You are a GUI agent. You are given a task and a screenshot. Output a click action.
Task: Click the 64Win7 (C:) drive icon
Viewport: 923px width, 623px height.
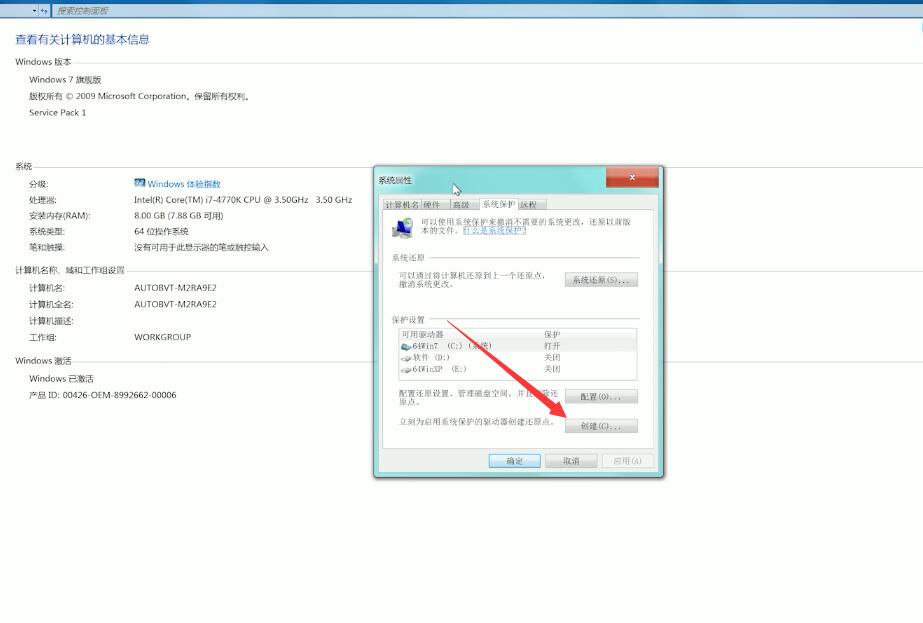406,346
